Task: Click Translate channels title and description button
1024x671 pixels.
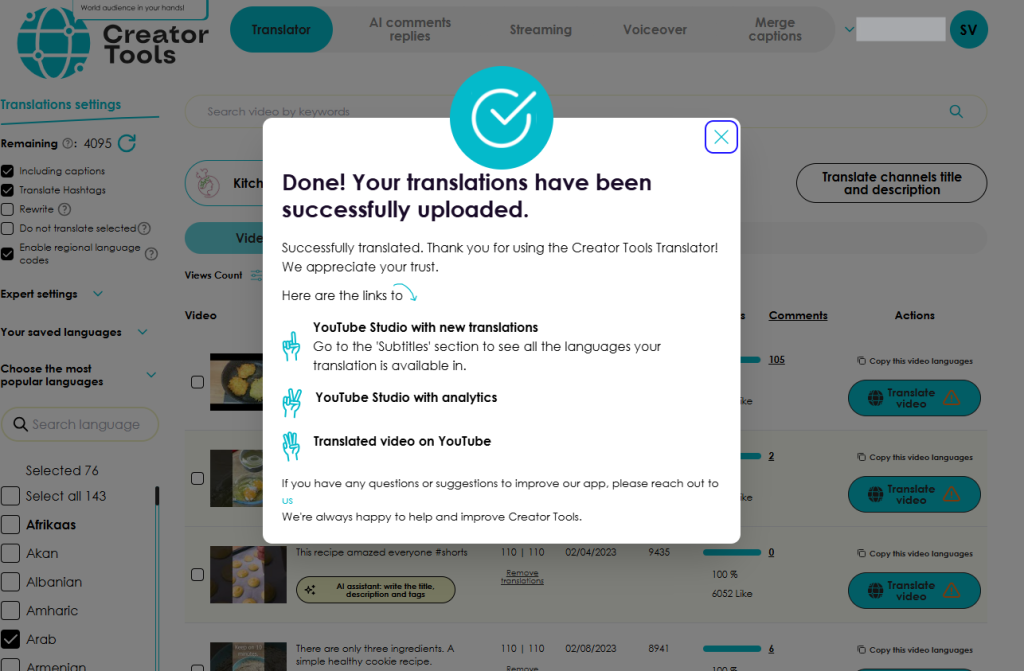Action: 891,183
